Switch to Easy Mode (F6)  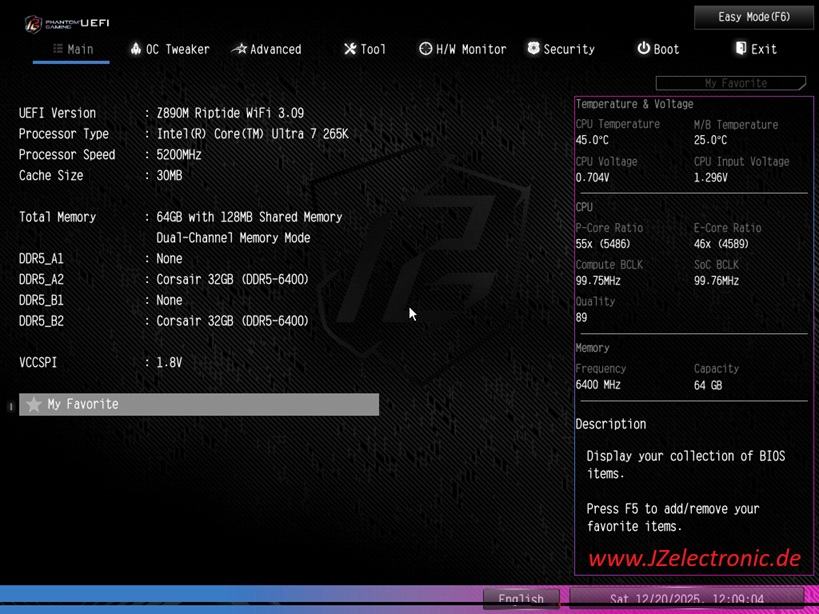(754, 17)
